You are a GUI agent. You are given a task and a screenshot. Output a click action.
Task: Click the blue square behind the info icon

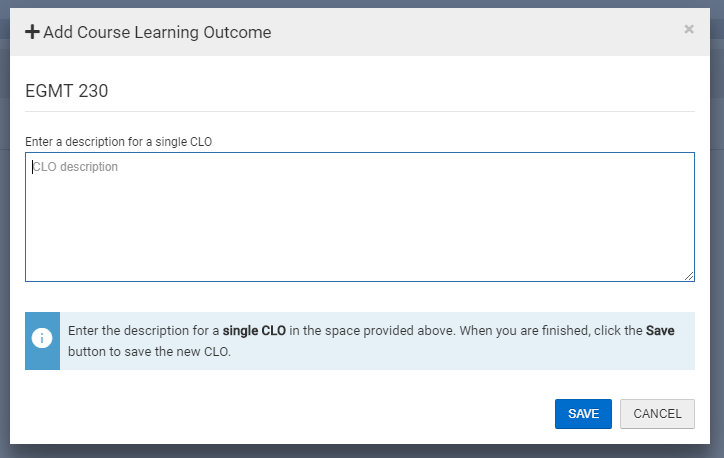click(42, 341)
